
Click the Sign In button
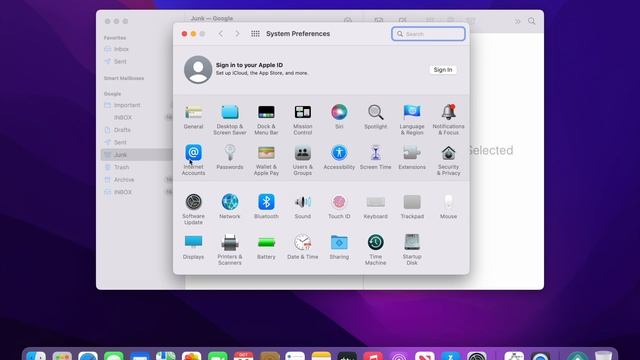pyautogui.click(x=443, y=70)
